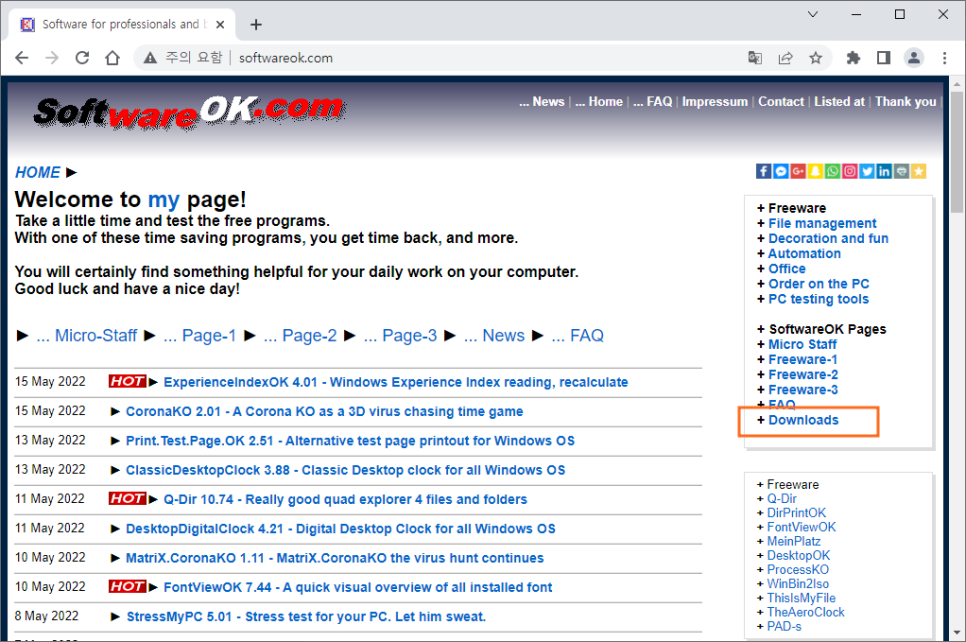The image size is (966, 642).
Task: Open DesktopDigitalClock 4.21 article
Action: (340, 529)
